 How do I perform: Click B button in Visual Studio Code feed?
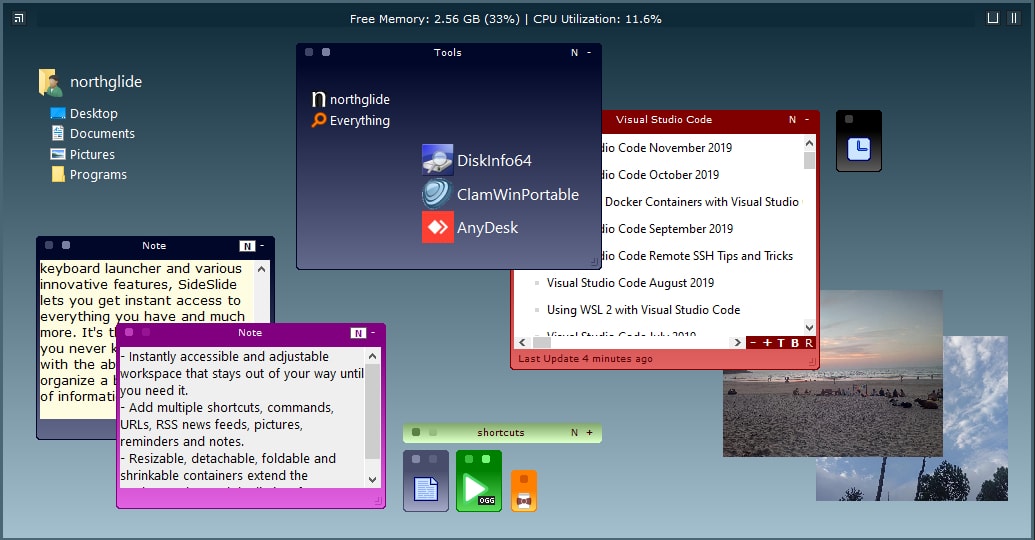pyautogui.click(x=795, y=343)
